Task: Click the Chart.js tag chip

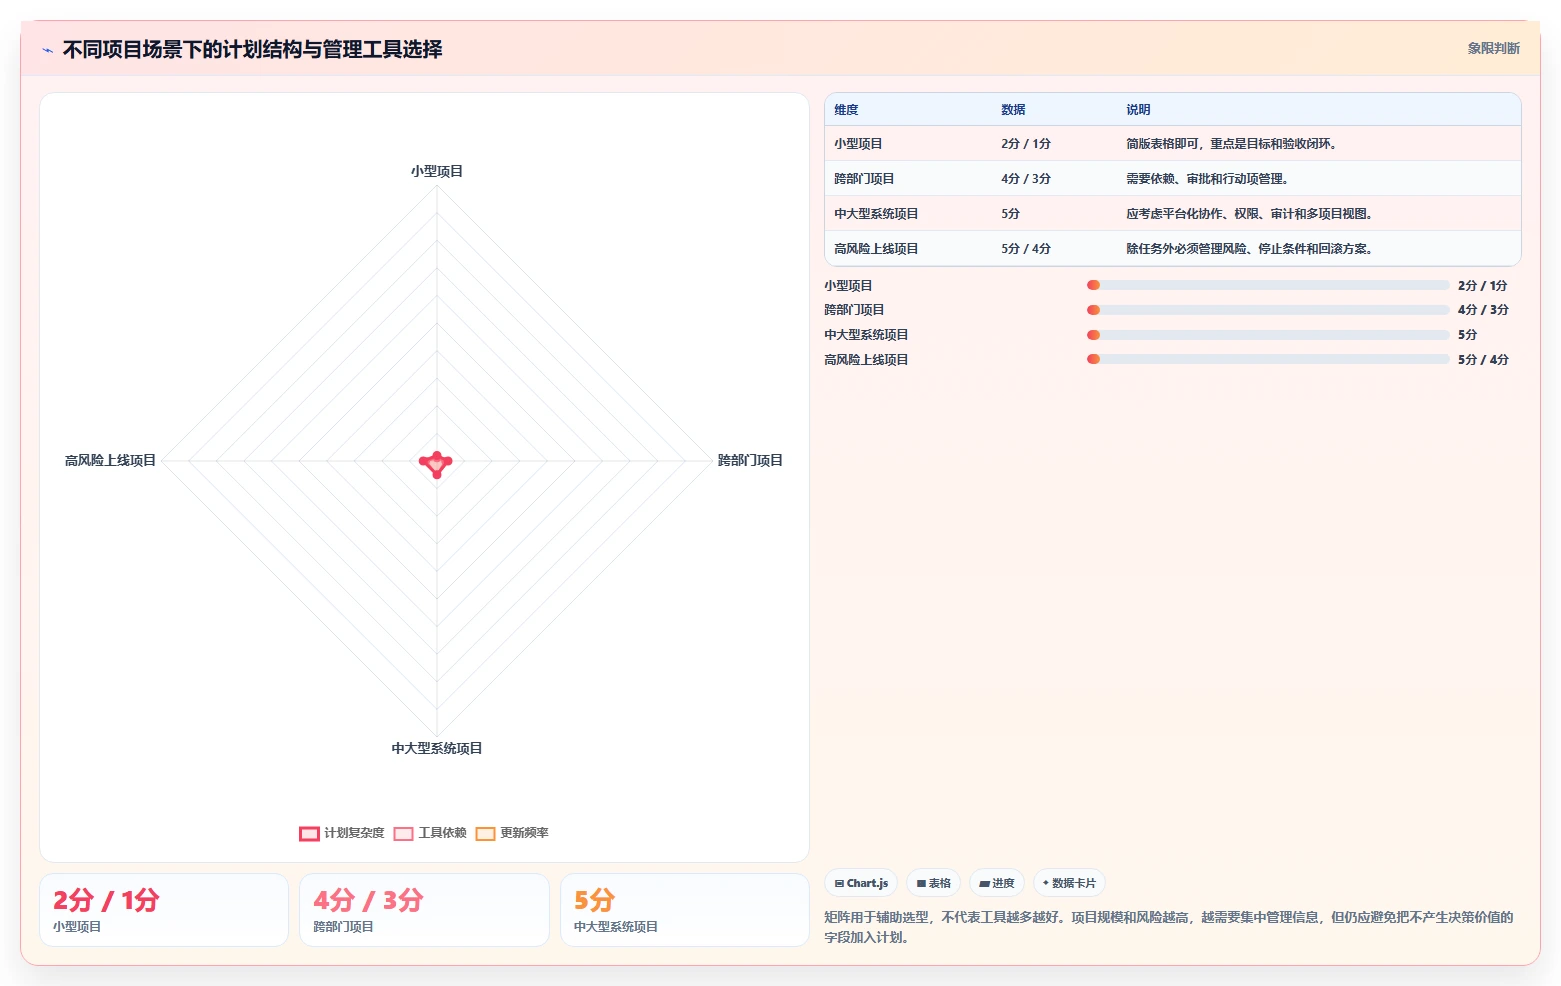Action: 861,883
